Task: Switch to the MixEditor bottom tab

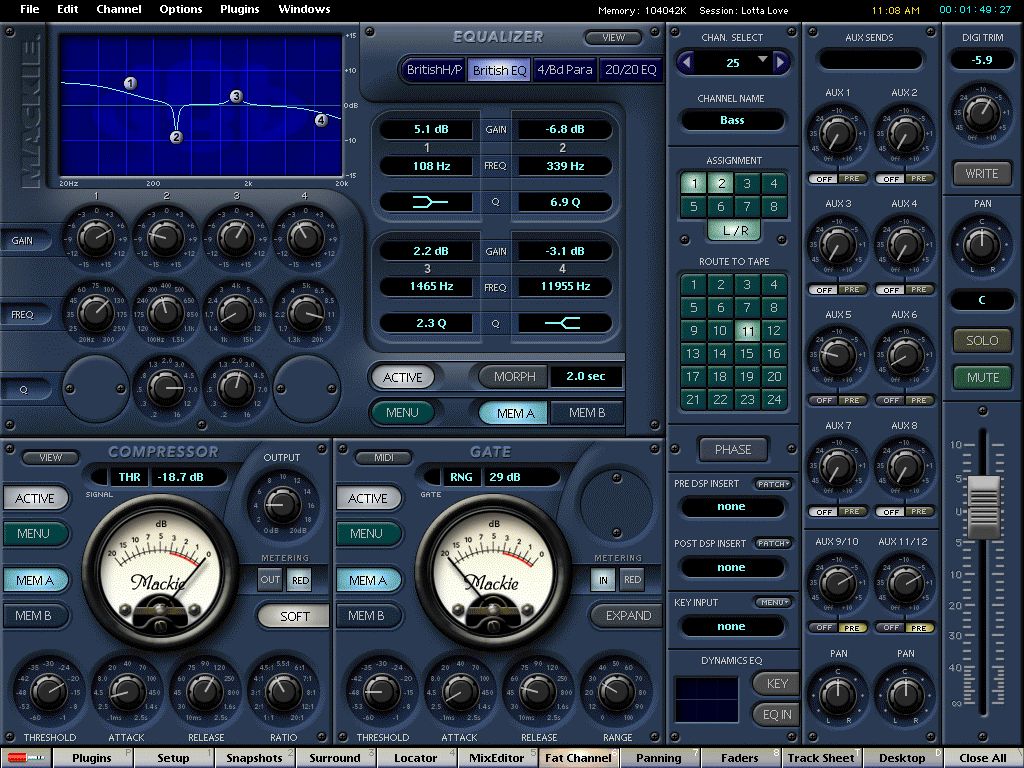Action: pos(496,758)
